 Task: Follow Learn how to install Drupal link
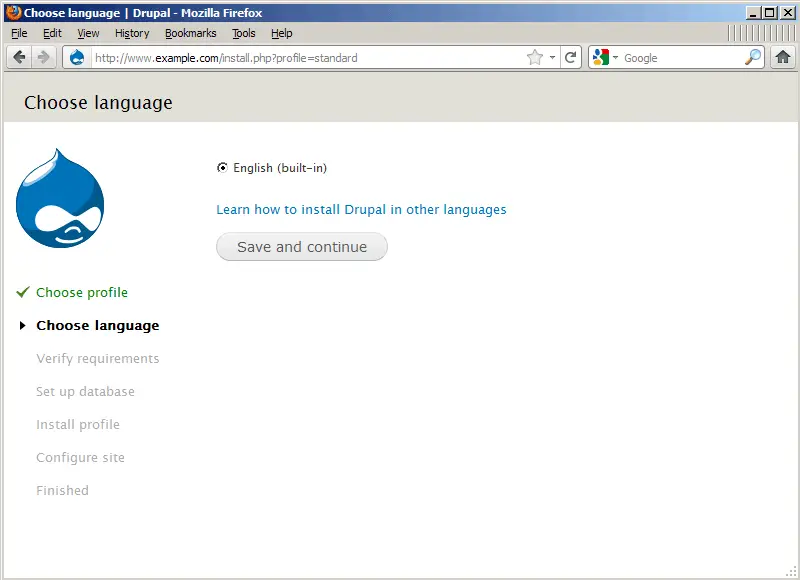click(x=361, y=210)
